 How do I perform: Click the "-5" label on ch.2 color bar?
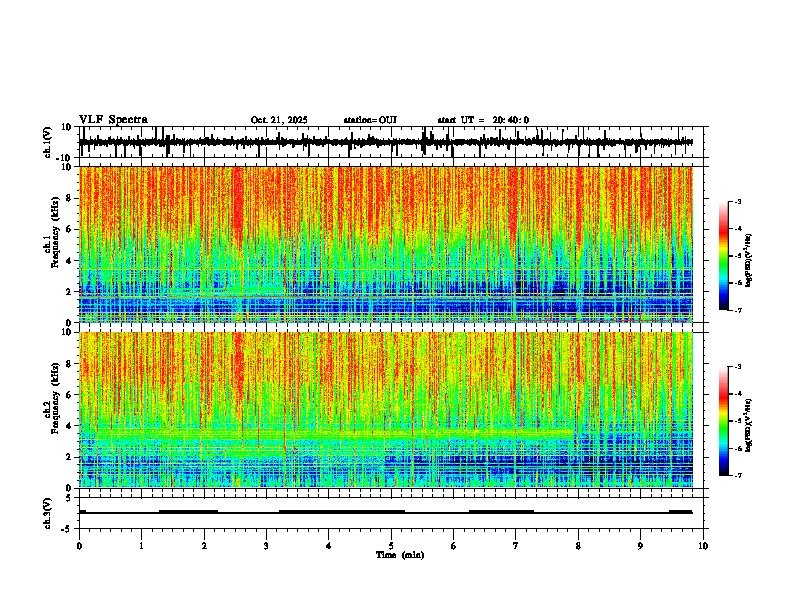click(x=737, y=421)
